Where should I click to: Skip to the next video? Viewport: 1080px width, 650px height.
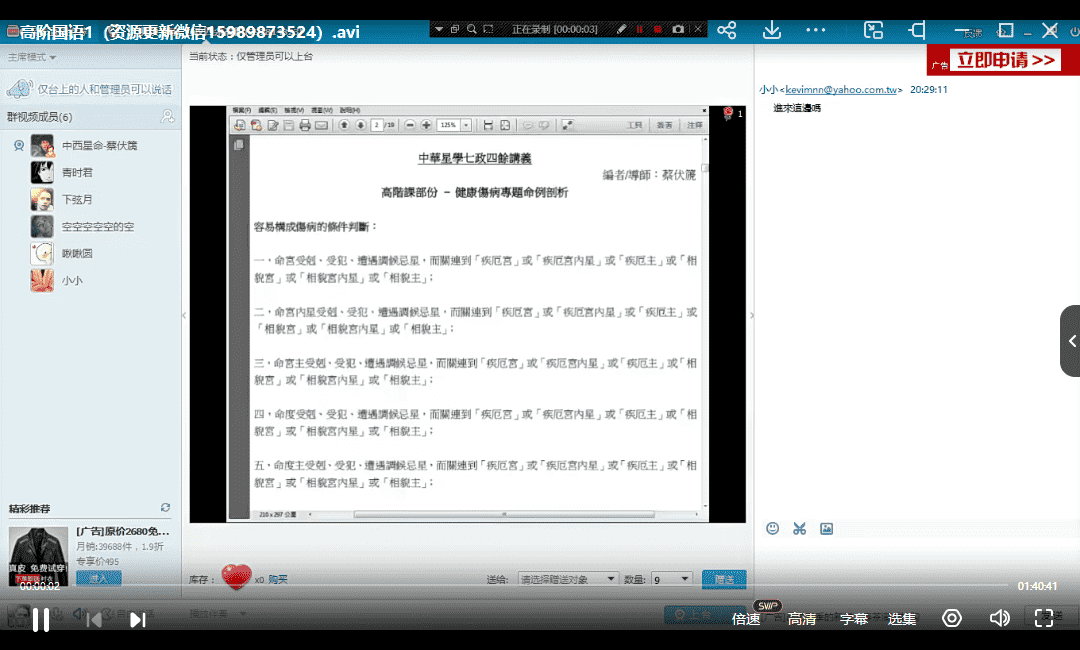(x=138, y=620)
